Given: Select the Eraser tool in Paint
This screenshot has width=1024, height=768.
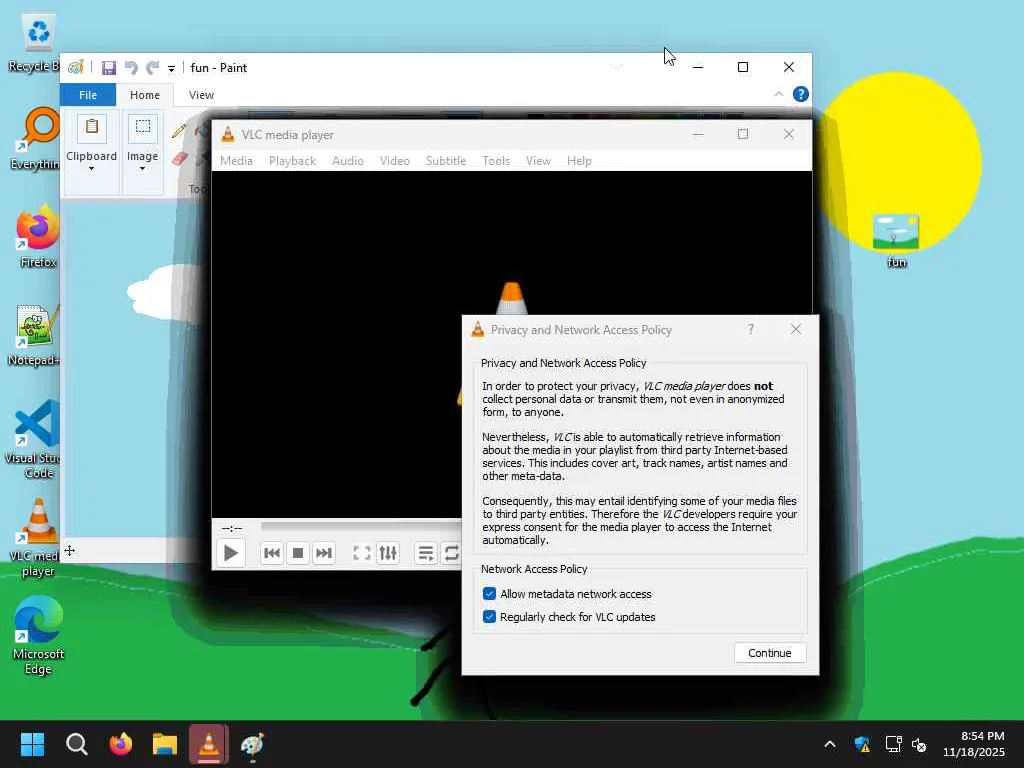Looking at the screenshot, I should click(x=180, y=158).
